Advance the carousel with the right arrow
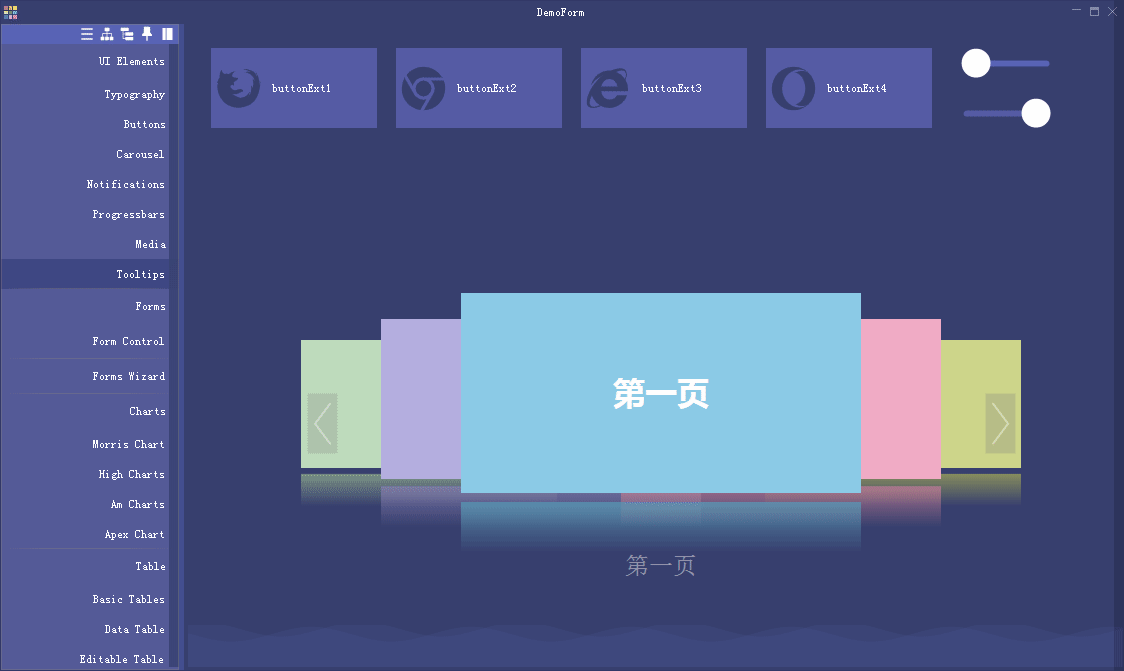This screenshot has width=1124, height=671. tap(1000, 424)
